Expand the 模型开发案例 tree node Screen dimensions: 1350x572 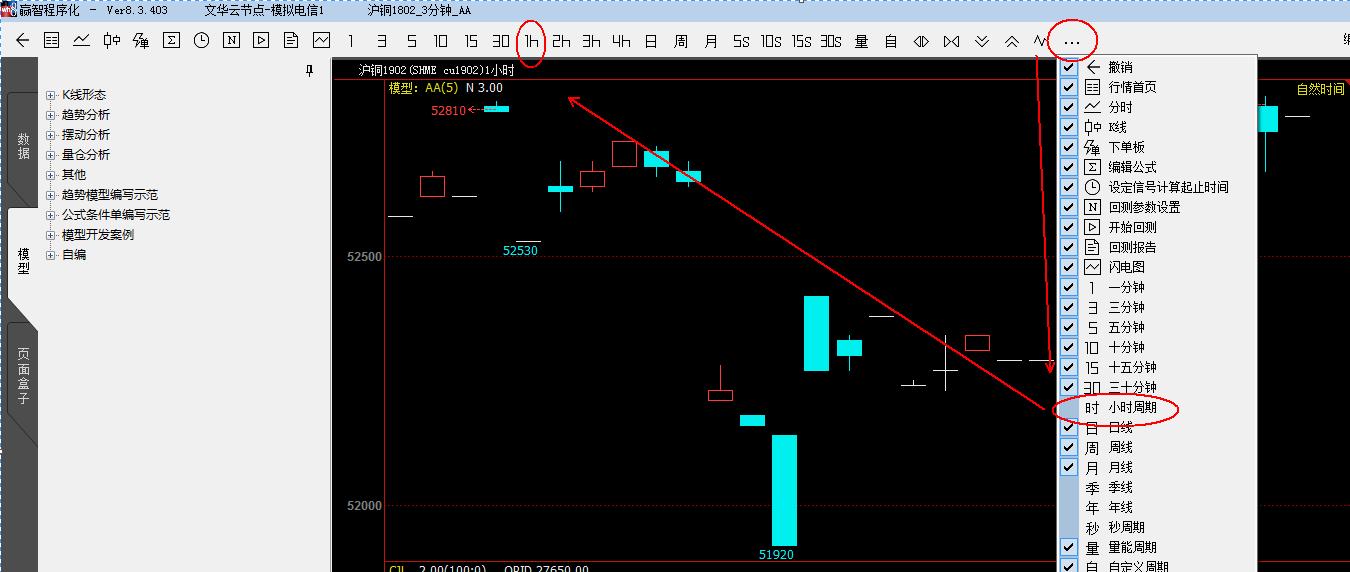[x=50, y=235]
